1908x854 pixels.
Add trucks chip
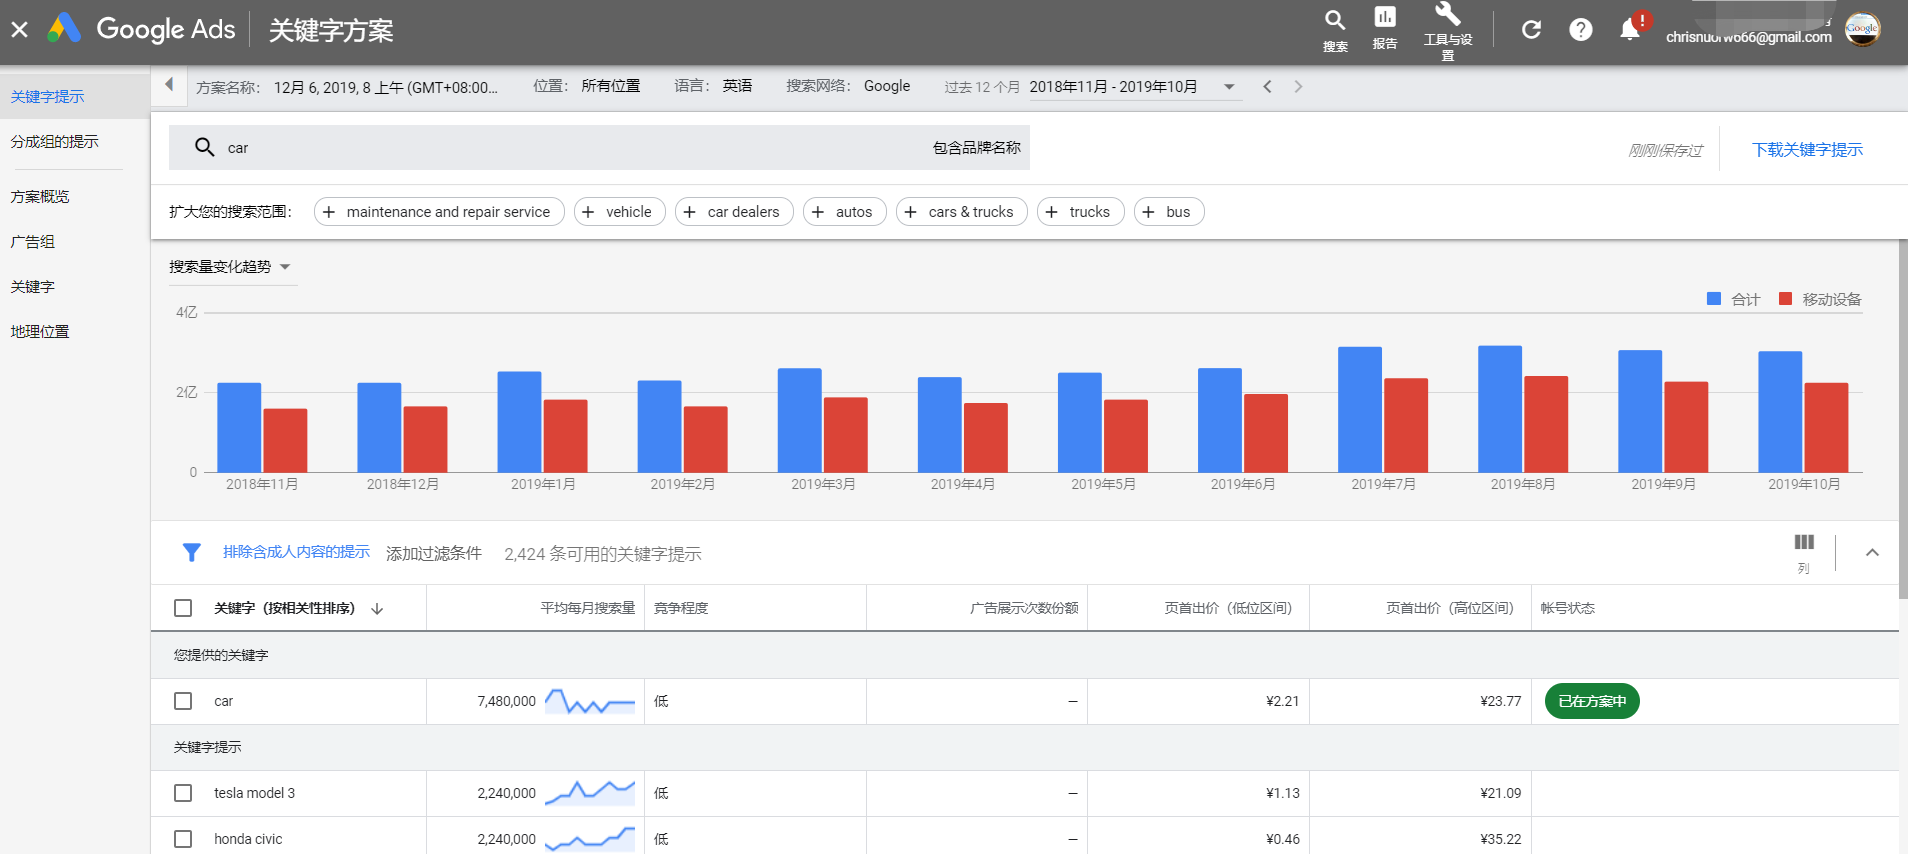[x=1081, y=212]
